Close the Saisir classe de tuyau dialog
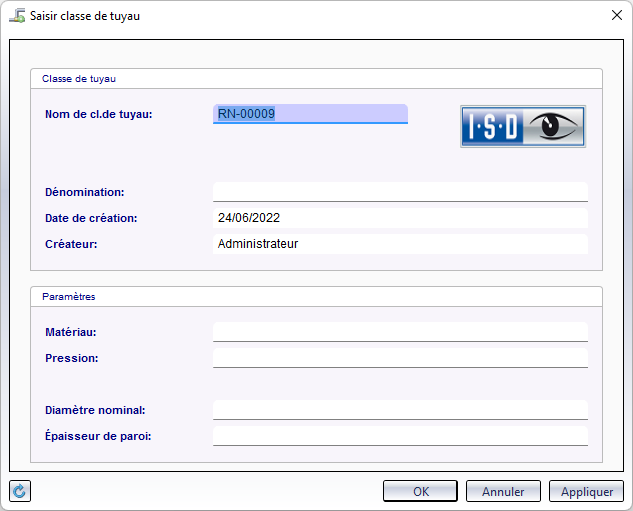 tap(616, 15)
